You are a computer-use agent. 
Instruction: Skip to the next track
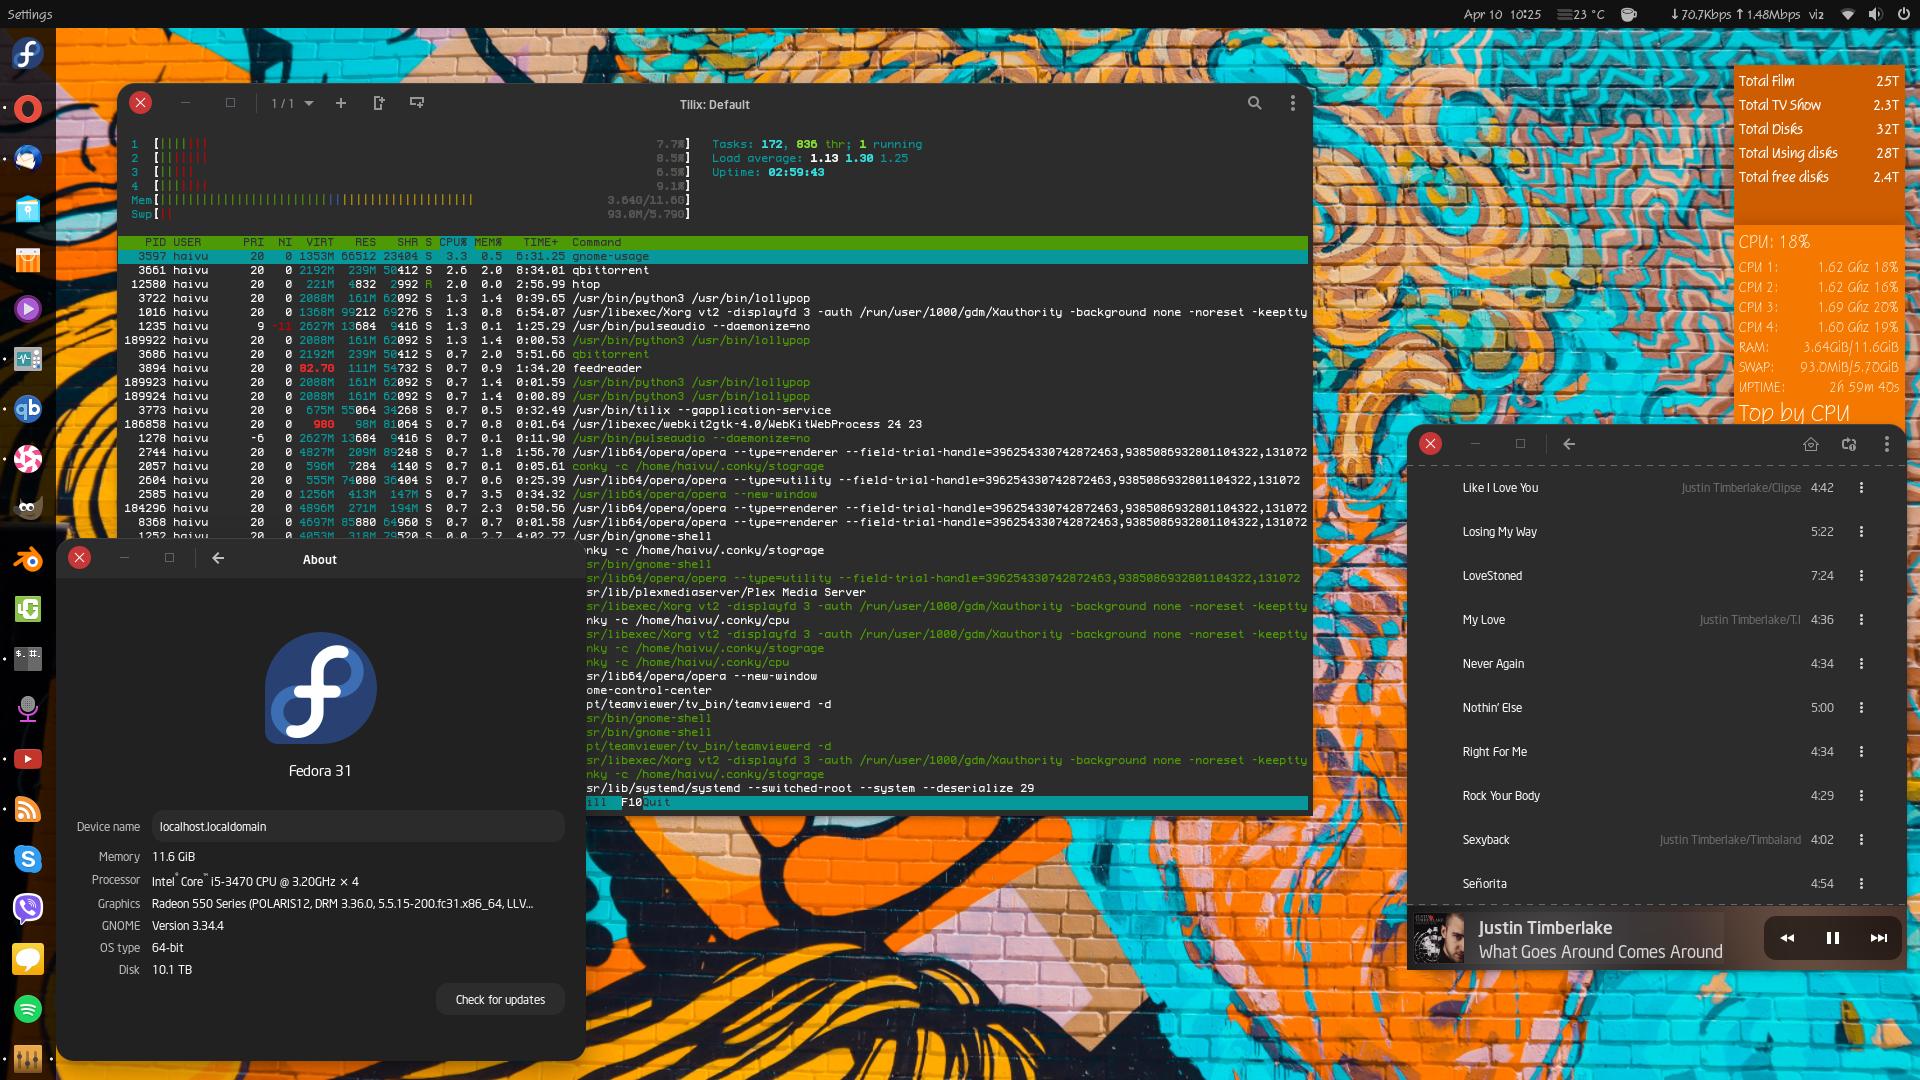click(x=1878, y=938)
